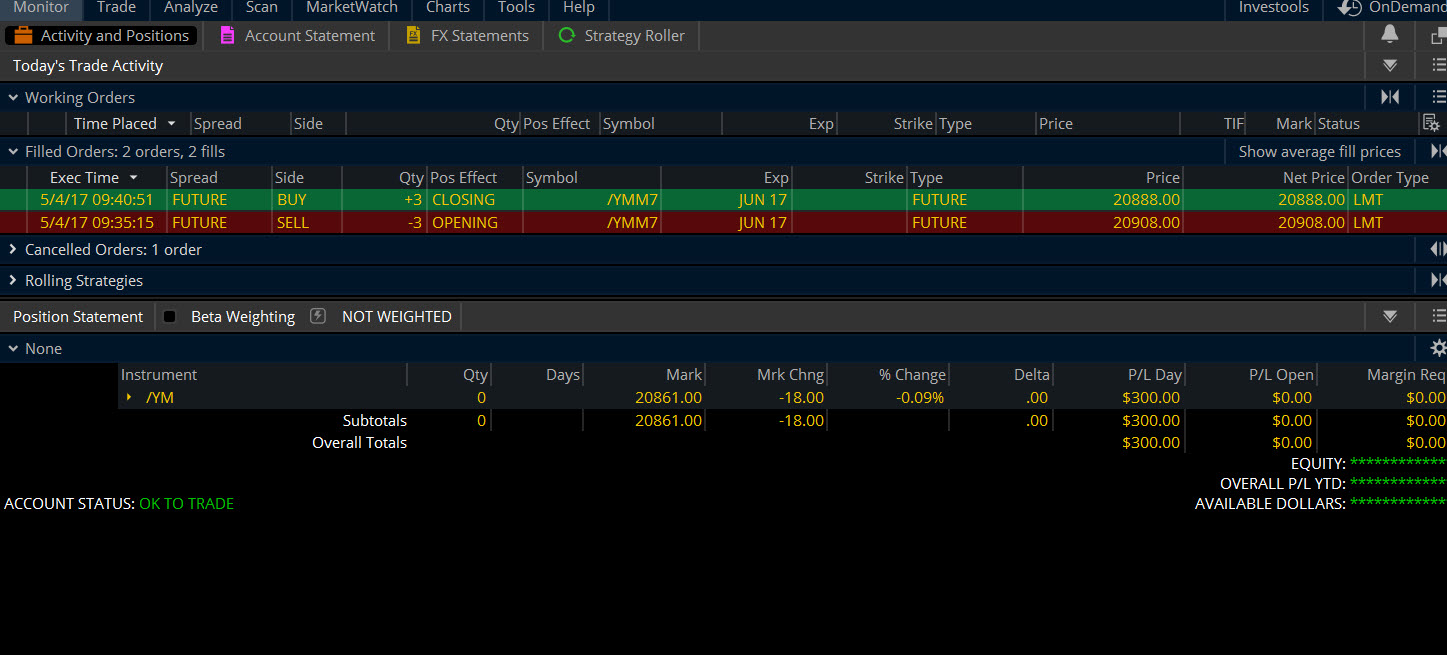The height and width of the screenshot is (655, 1447).
Task: Open the Strategy Roller sub-tab
Action: (622, 35)
